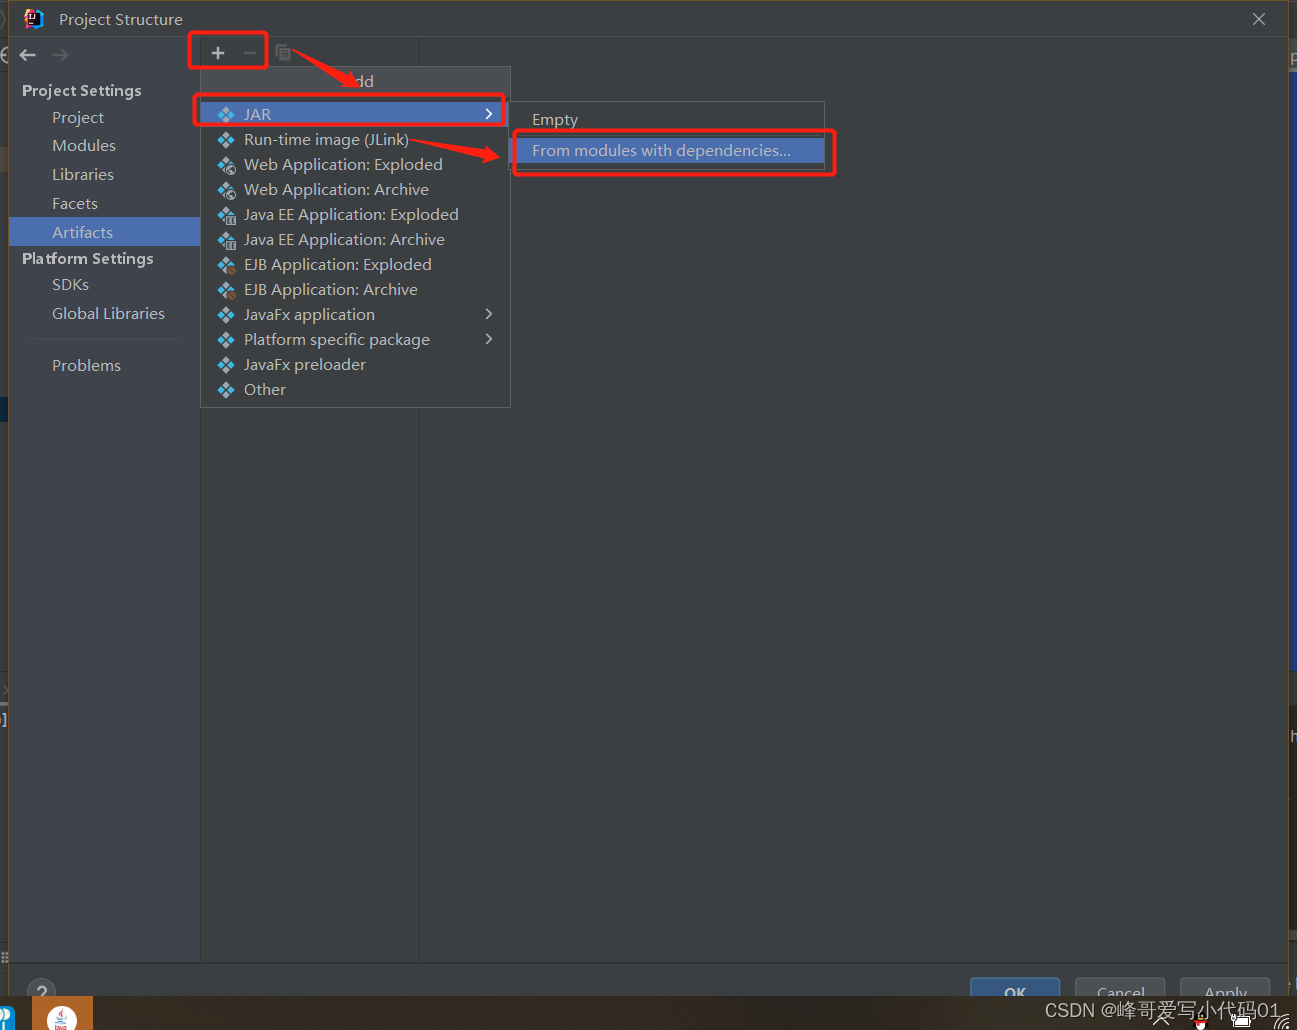Click the Apply button

click(1225, 987)
